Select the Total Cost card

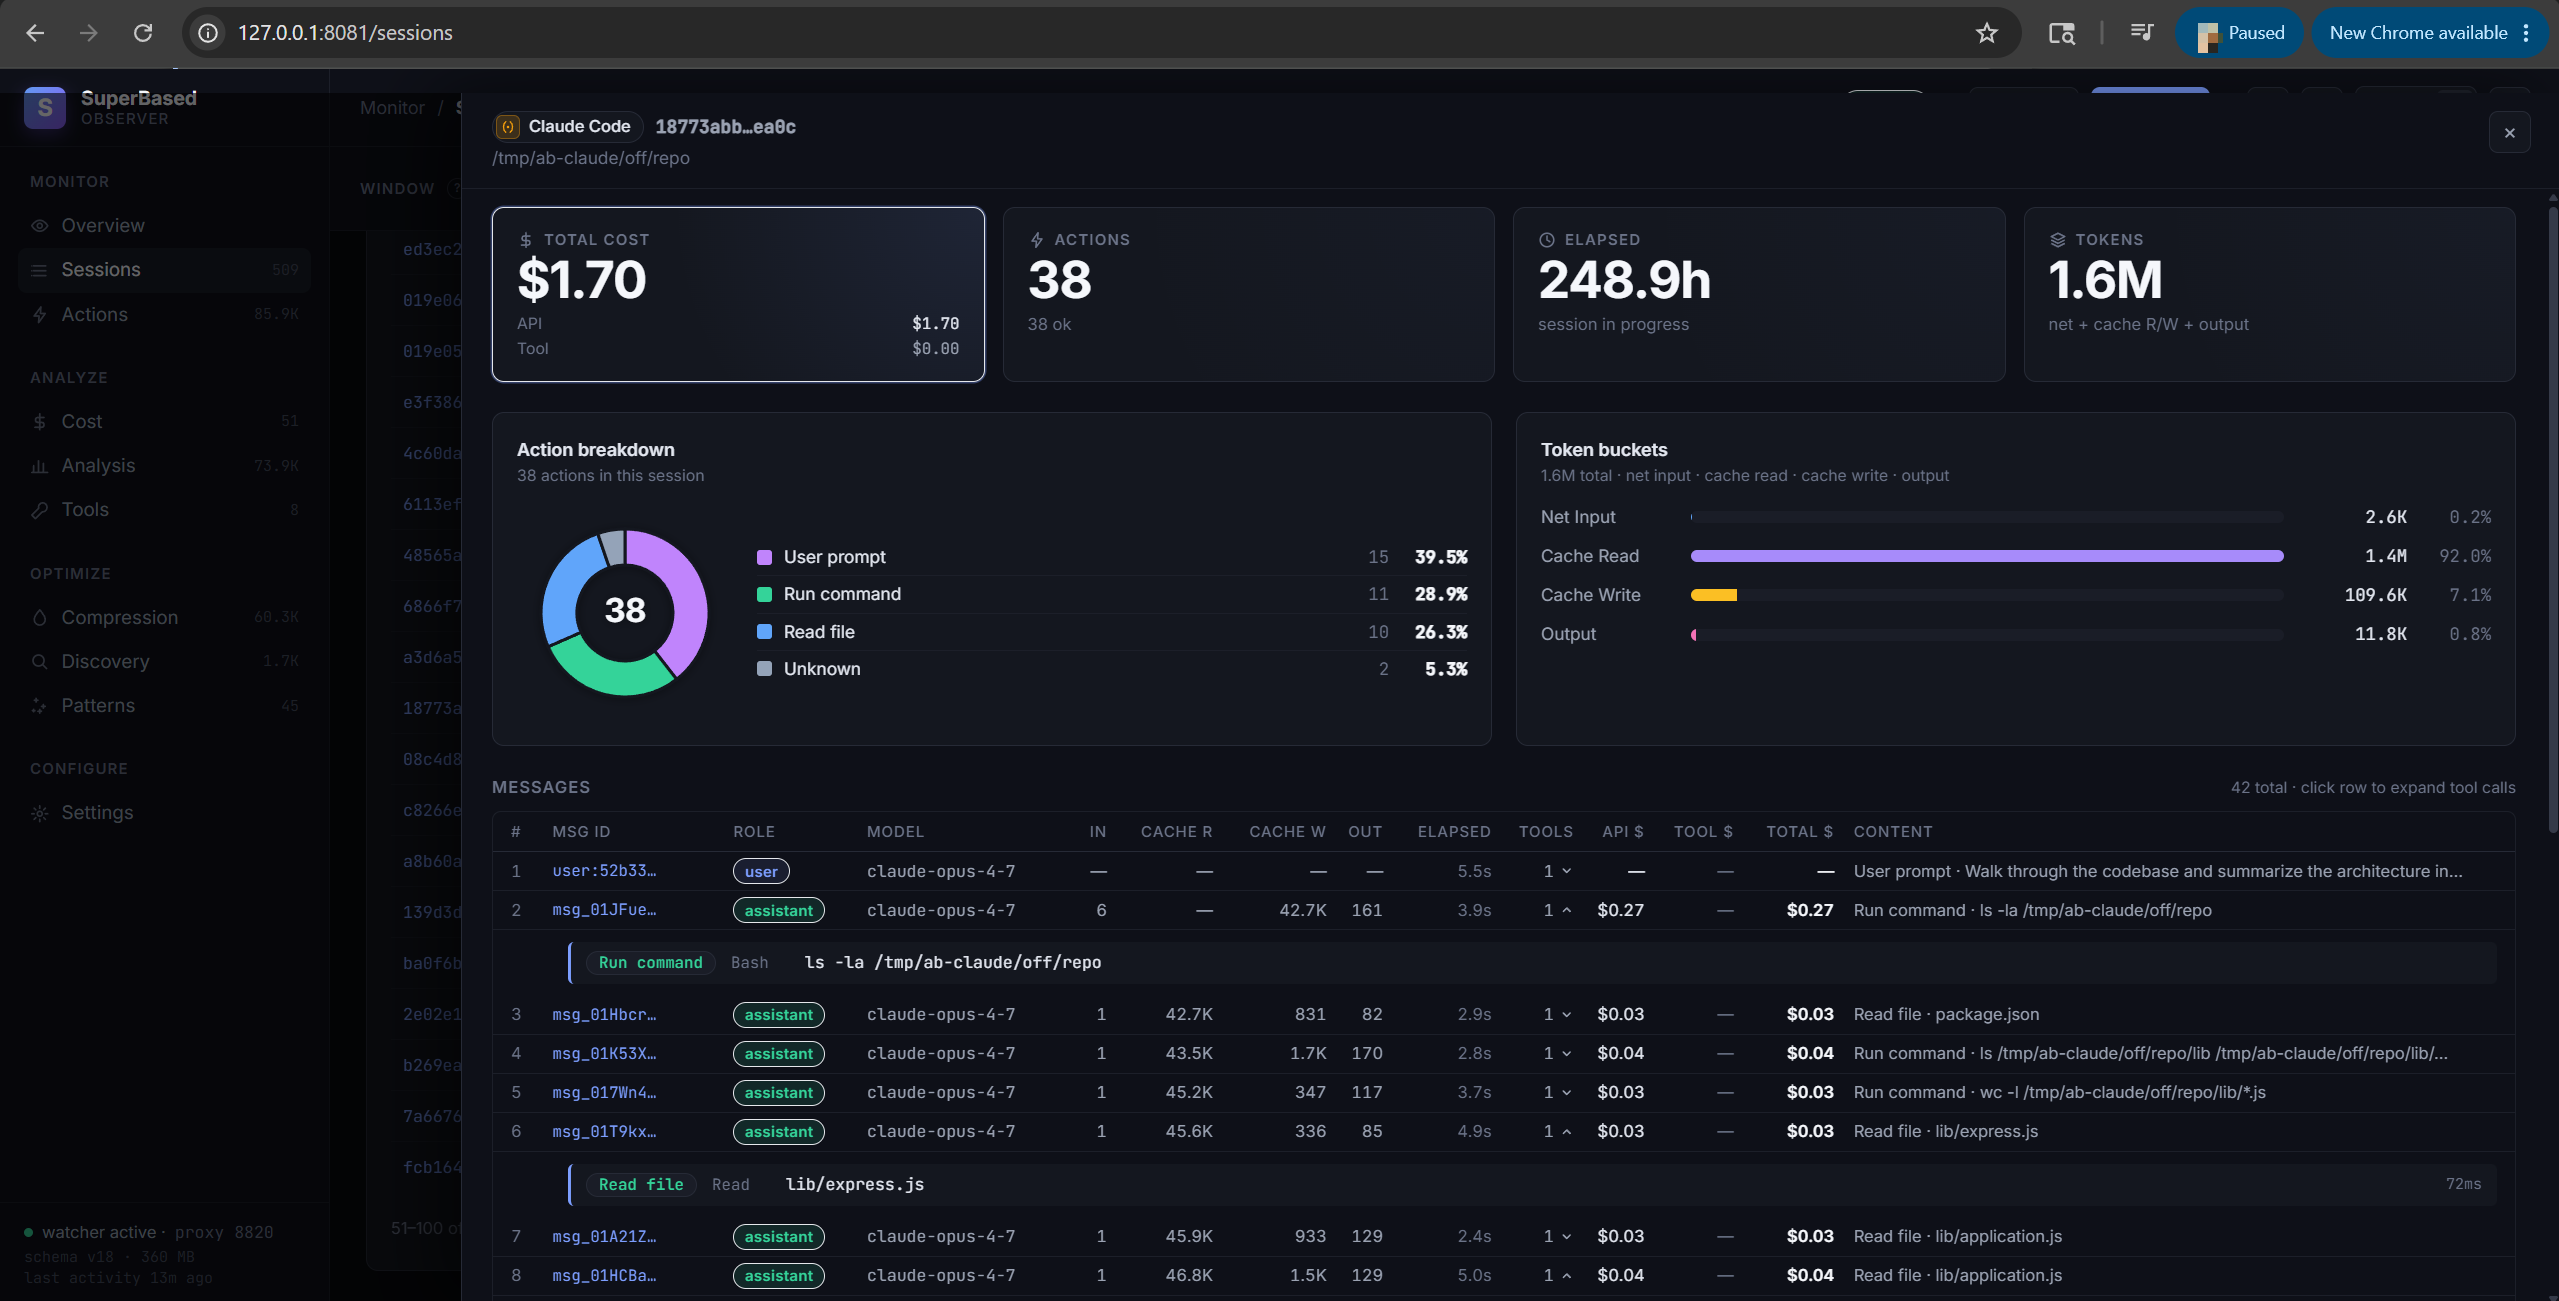pyautogui.click(x=738, y=294)
